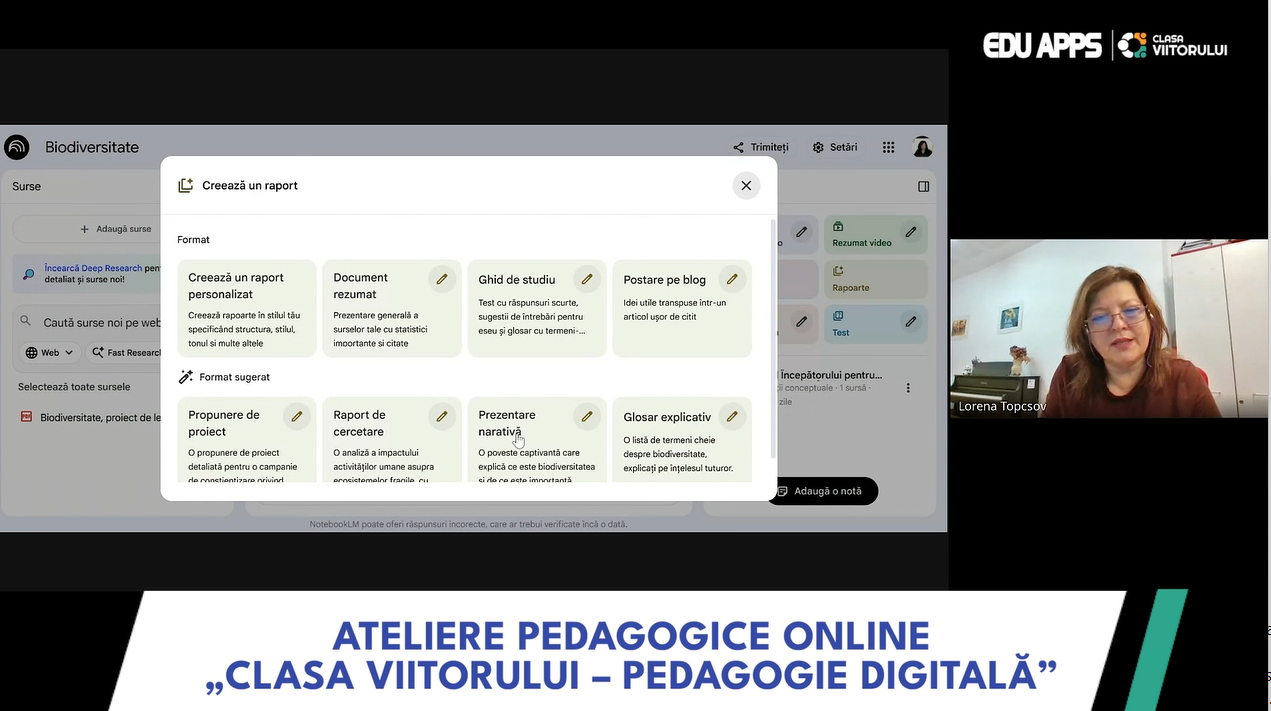This screenshot has width=1271, height=711.
Task: Click the NotebookLM logo icon
Action: coord(17,147)
